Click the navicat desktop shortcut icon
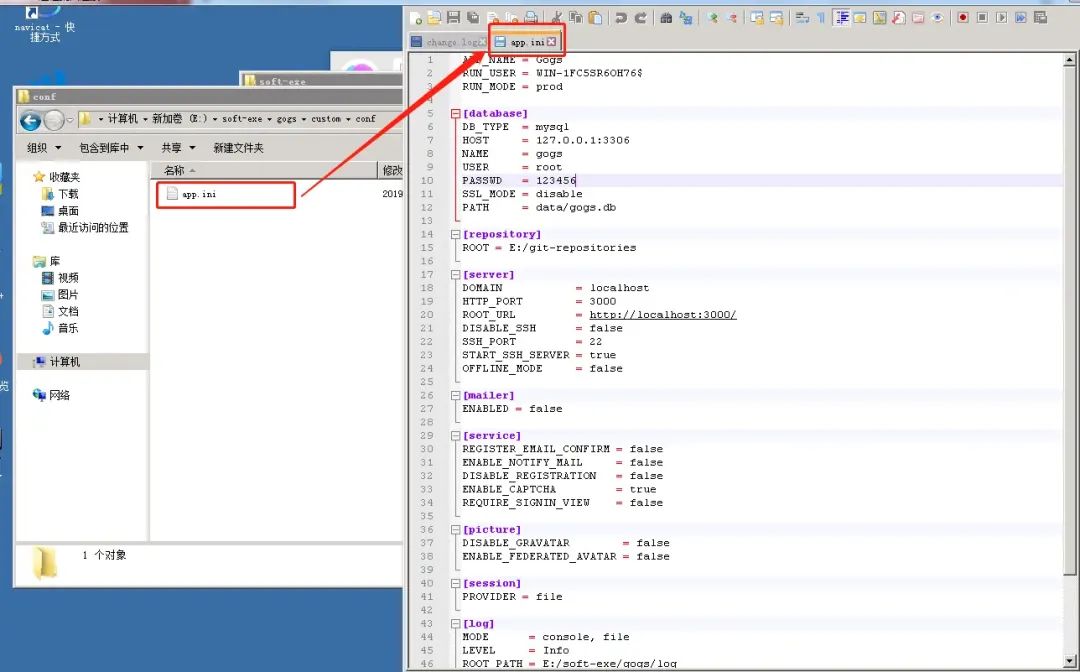This screenshot has width=1080, height=672. pos(45,23)
